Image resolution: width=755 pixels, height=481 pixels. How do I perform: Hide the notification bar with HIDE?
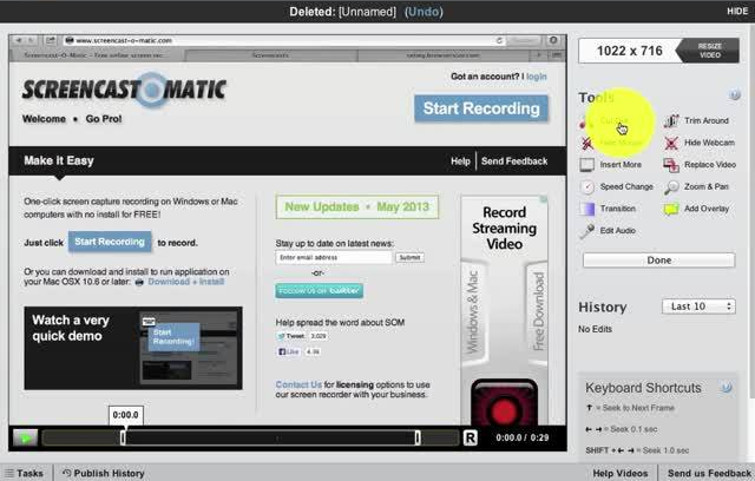coord(737,11)
